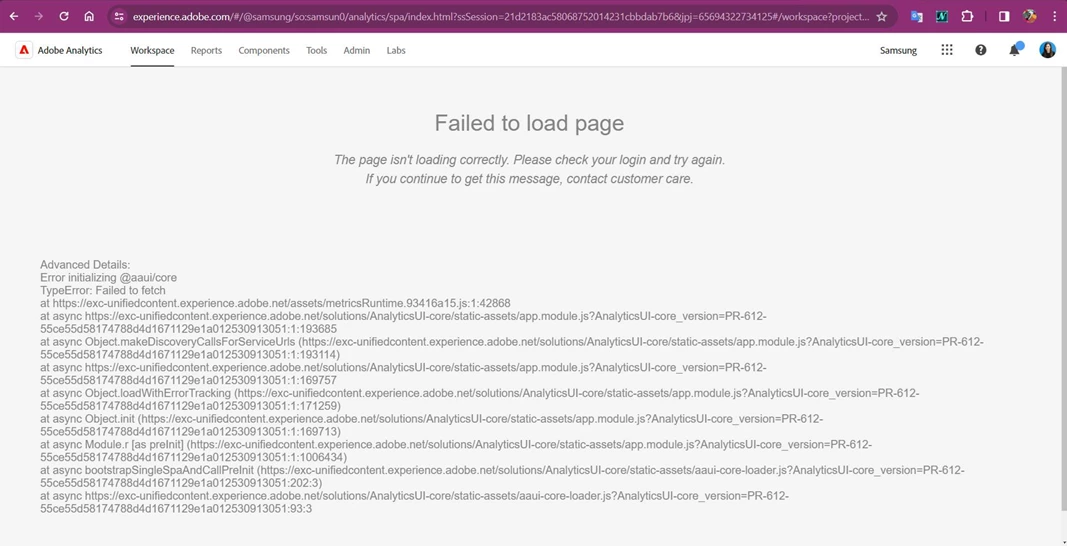The image size is (1067, 546).
Task: Open the Tools menu
Action: click(316, 50)
